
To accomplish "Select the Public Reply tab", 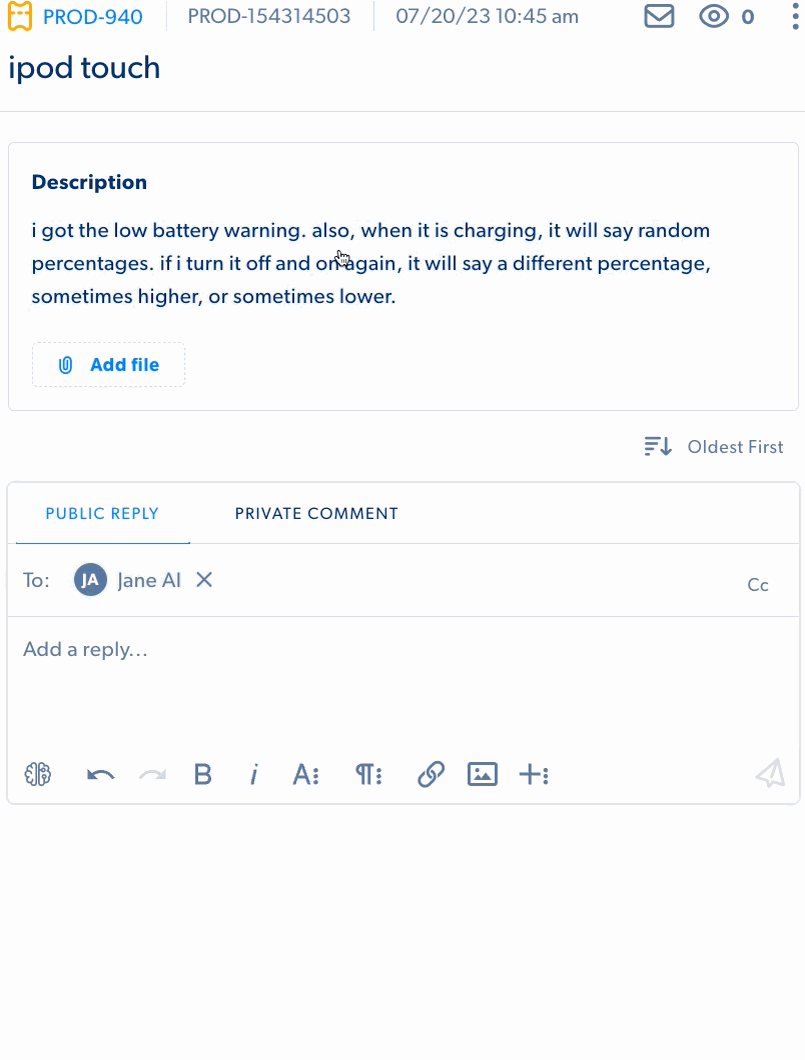I will click(x=102, y=514).
